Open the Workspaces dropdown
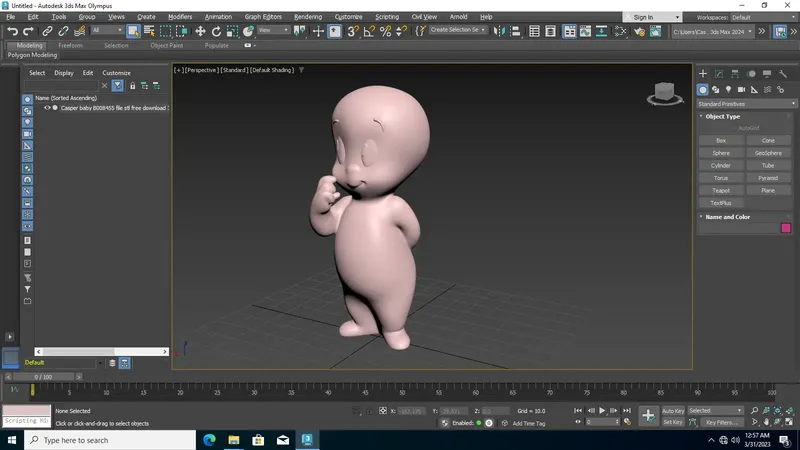800x450 pixels. tap(762, 17)
